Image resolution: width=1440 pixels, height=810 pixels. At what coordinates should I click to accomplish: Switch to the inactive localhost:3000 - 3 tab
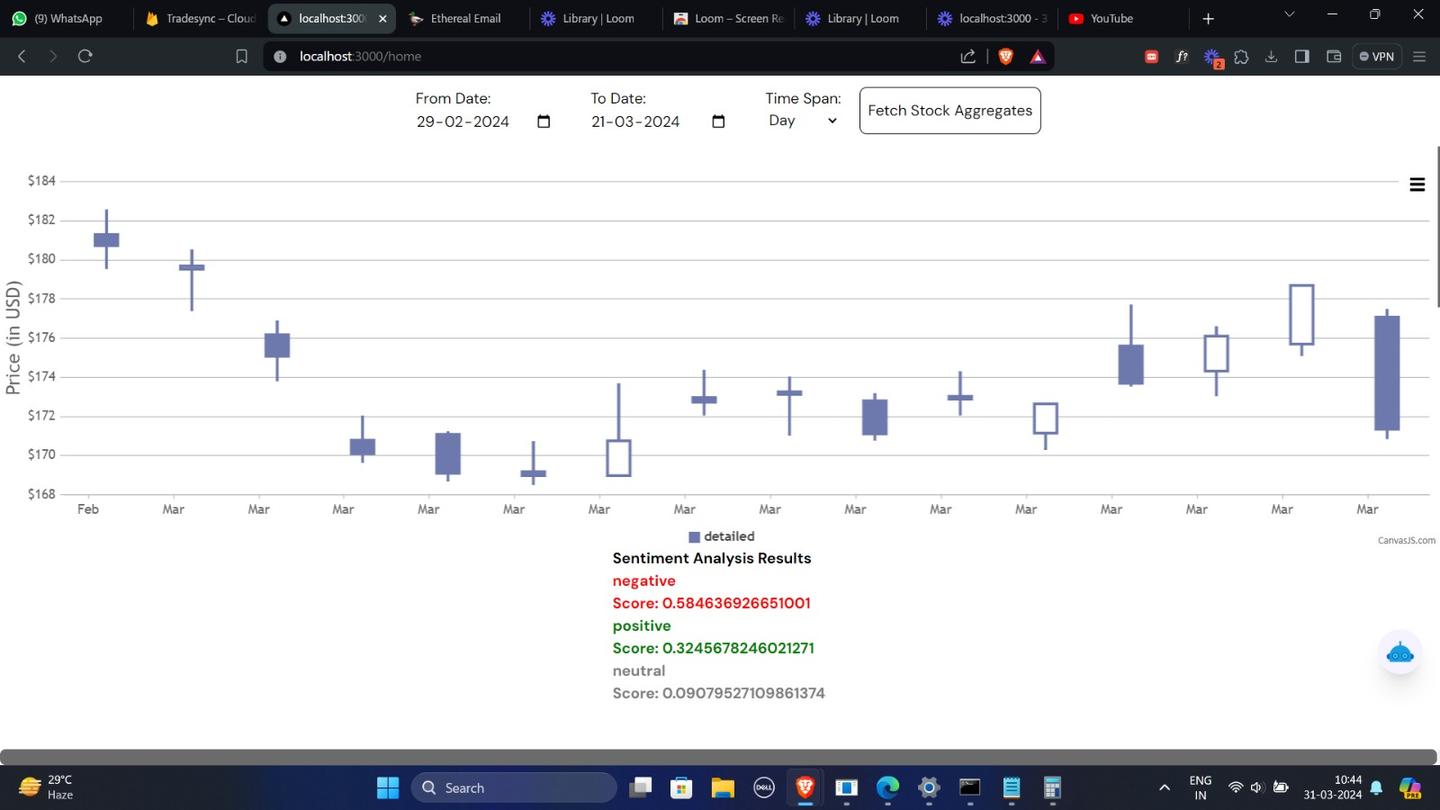coord(992,19)
